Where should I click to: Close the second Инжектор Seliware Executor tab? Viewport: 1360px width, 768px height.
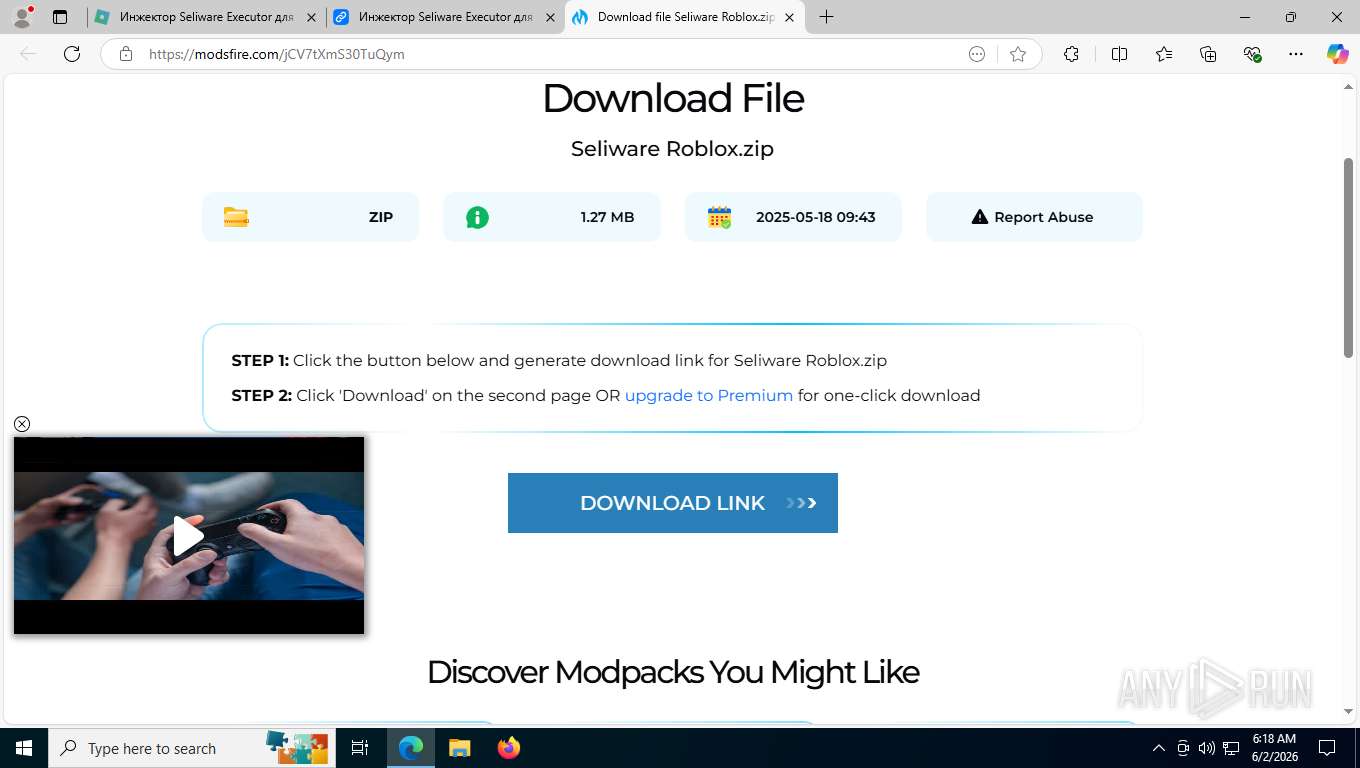tap(550, 17)
